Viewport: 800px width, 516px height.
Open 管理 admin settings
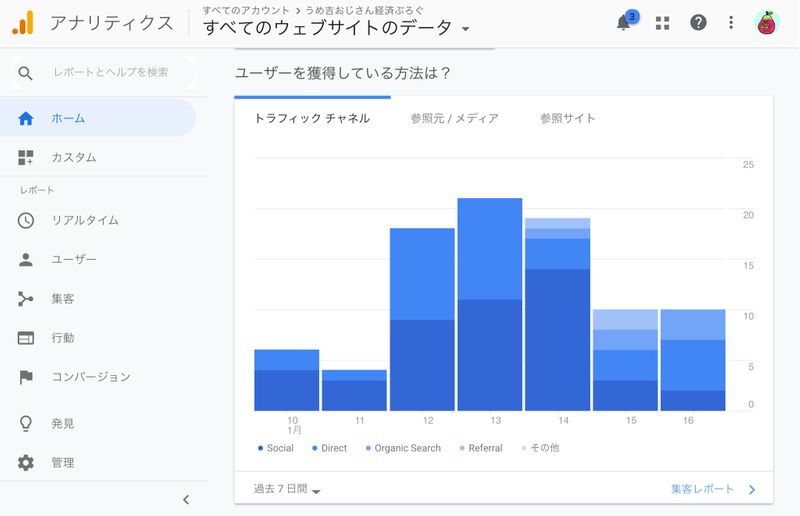pyautogui.click(x=62, y=463)
